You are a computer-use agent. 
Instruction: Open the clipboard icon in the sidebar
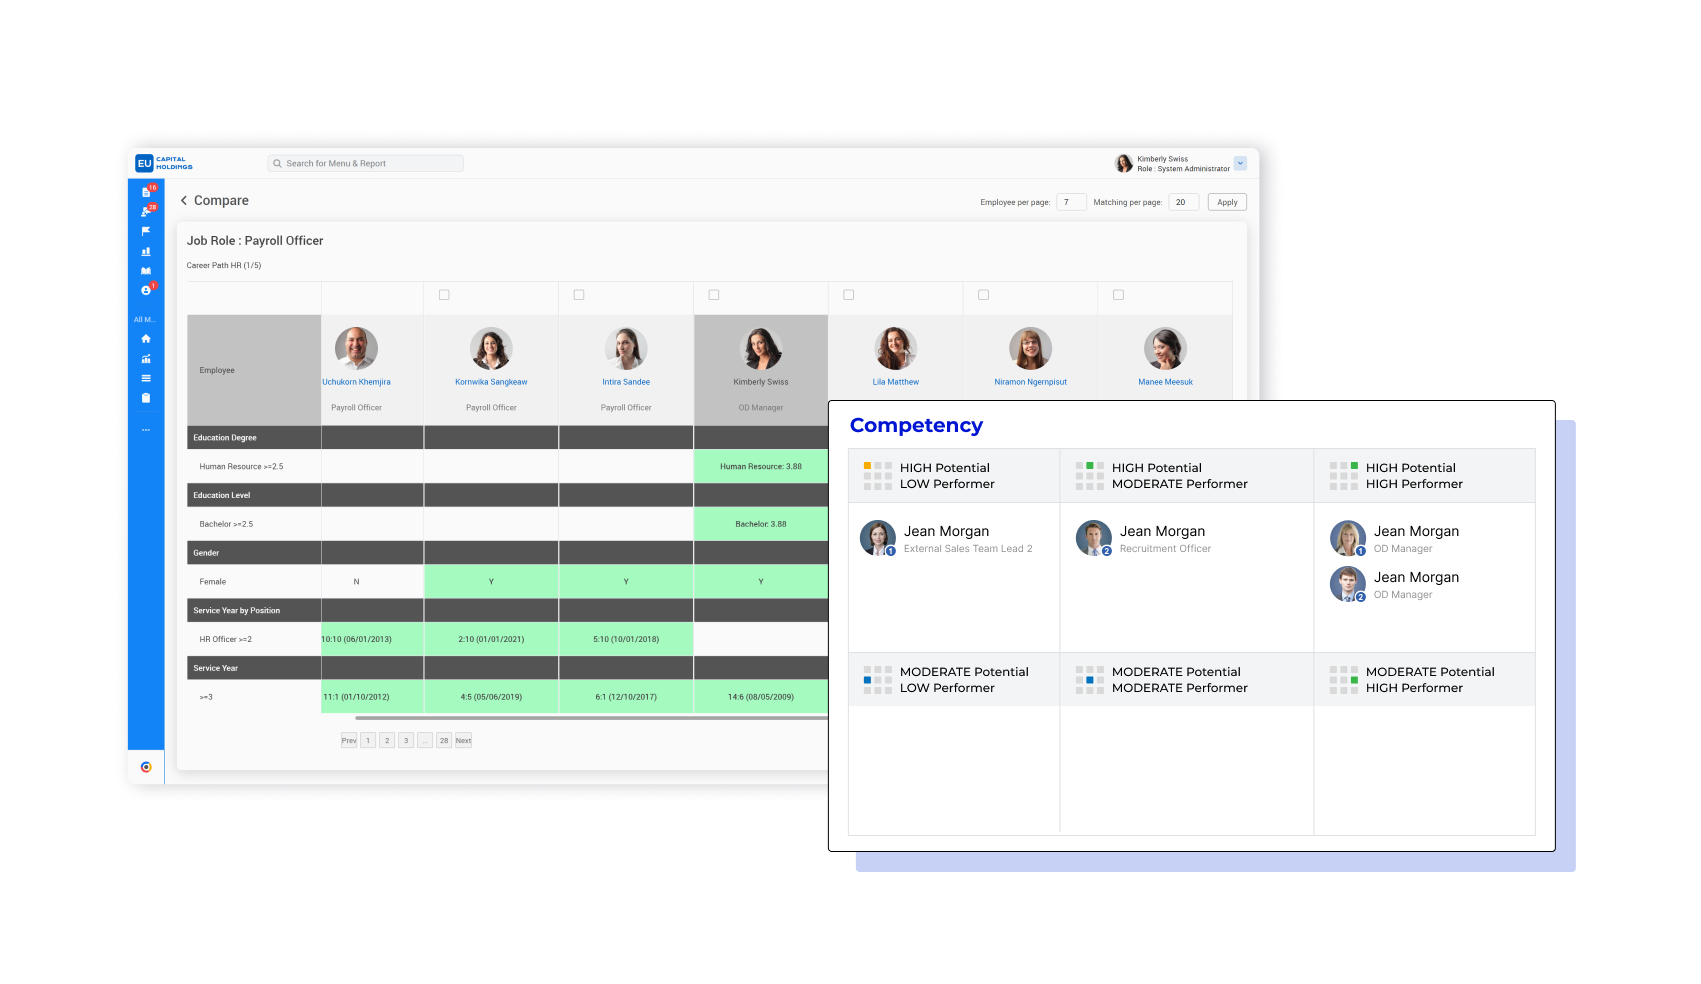146,398
